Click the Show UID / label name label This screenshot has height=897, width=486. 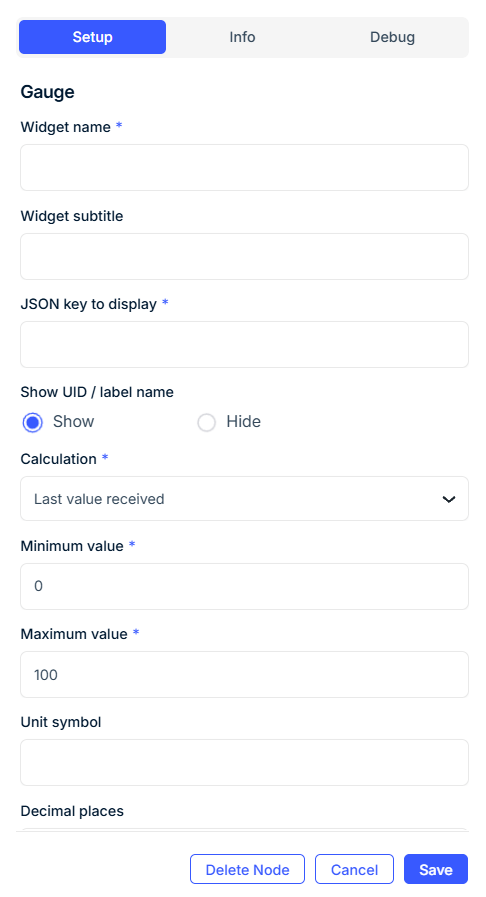(x=97, y=392)
